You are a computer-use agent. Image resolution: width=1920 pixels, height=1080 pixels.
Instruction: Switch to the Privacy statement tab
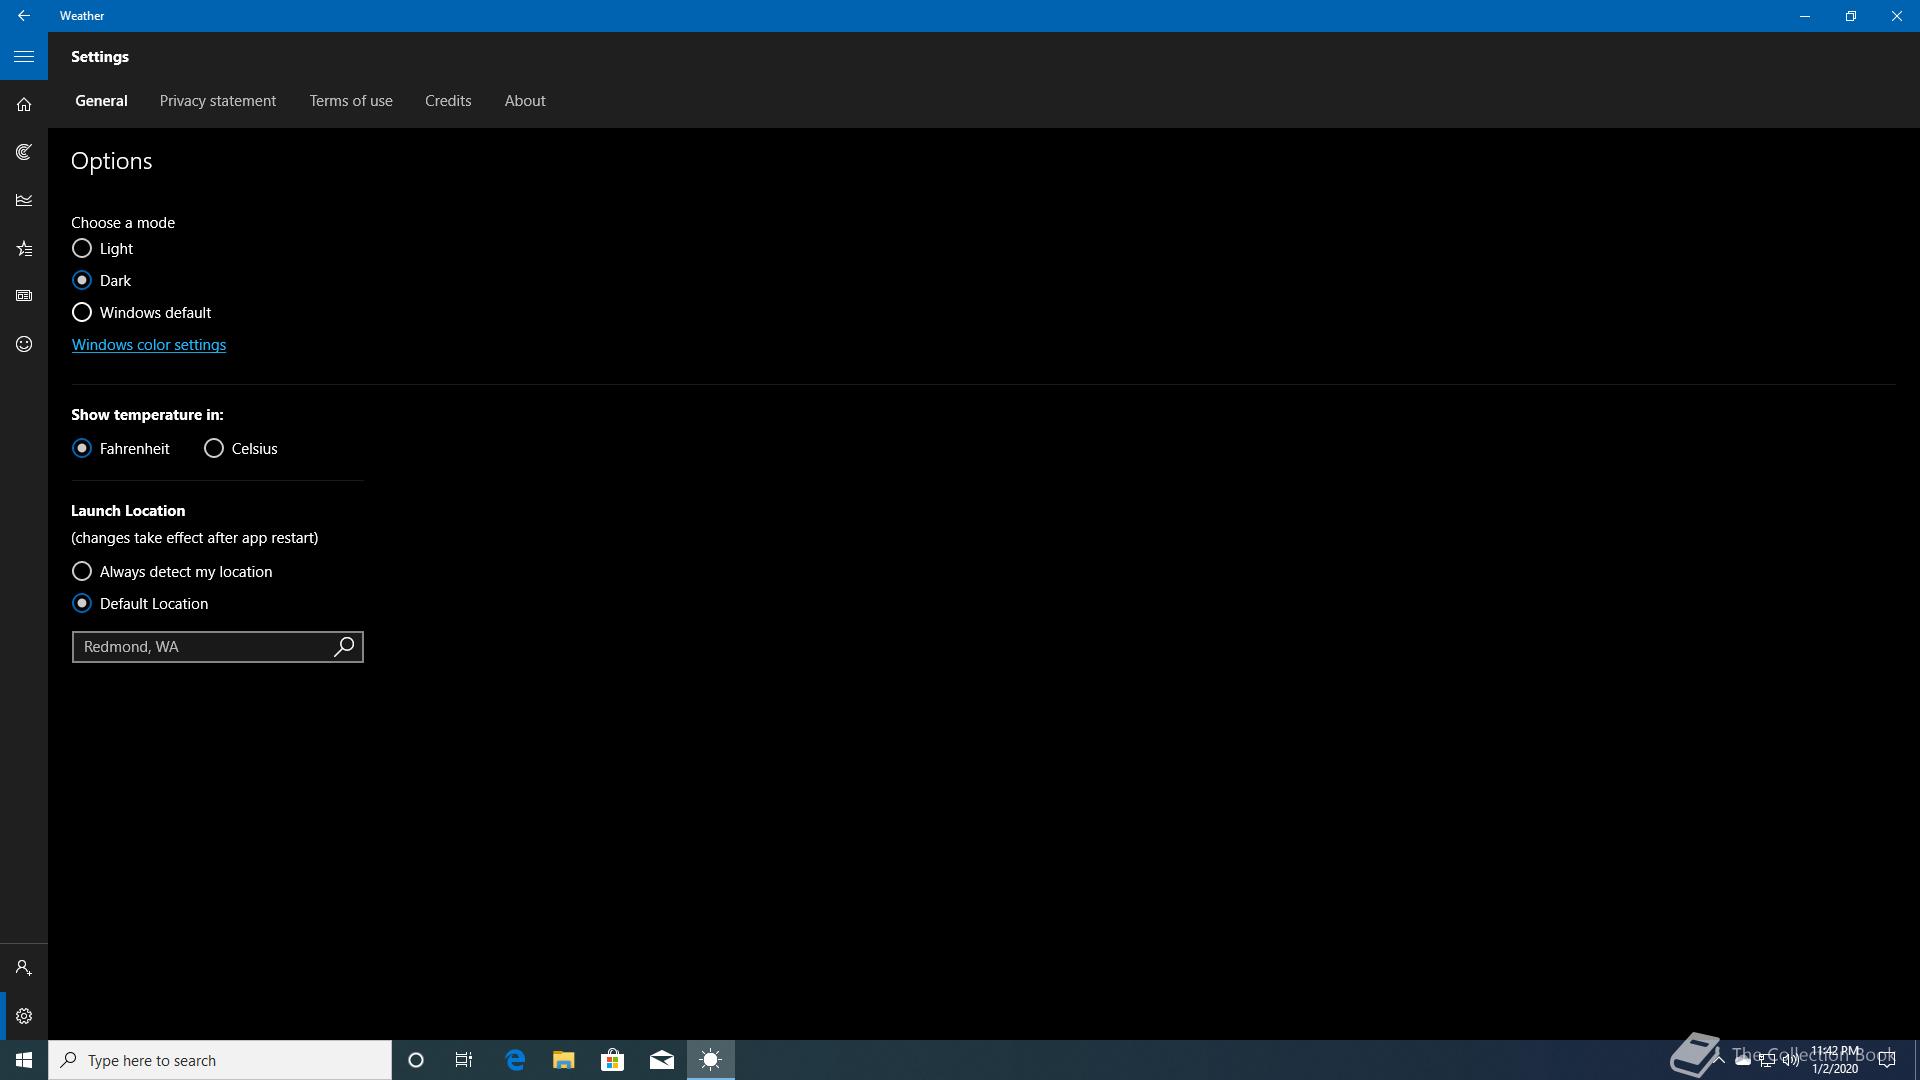[x=217, y=101]
